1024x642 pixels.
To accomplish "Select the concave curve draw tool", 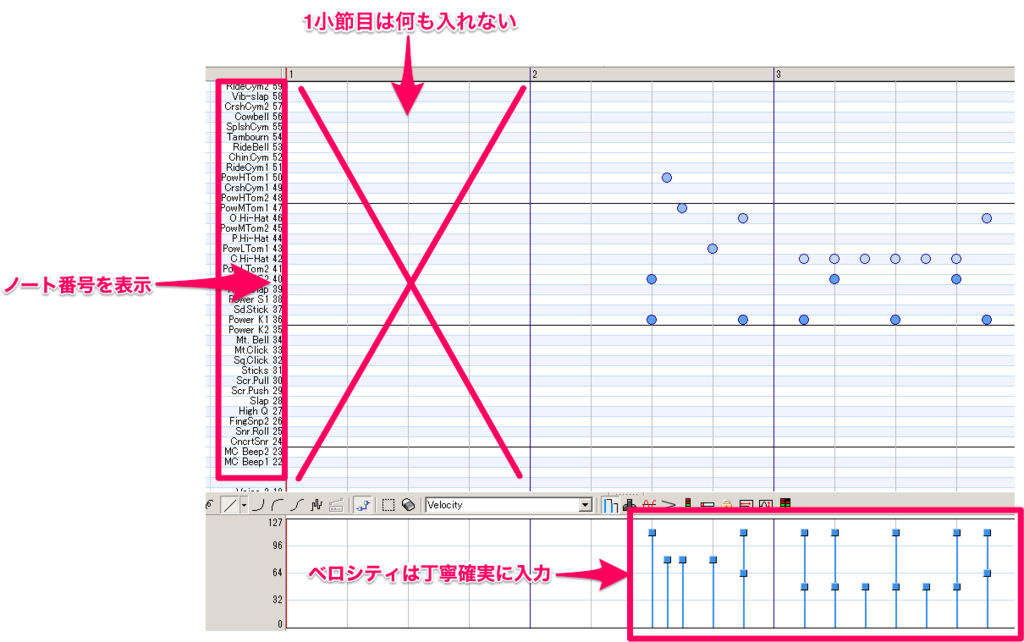I will [x=259, y=505].
